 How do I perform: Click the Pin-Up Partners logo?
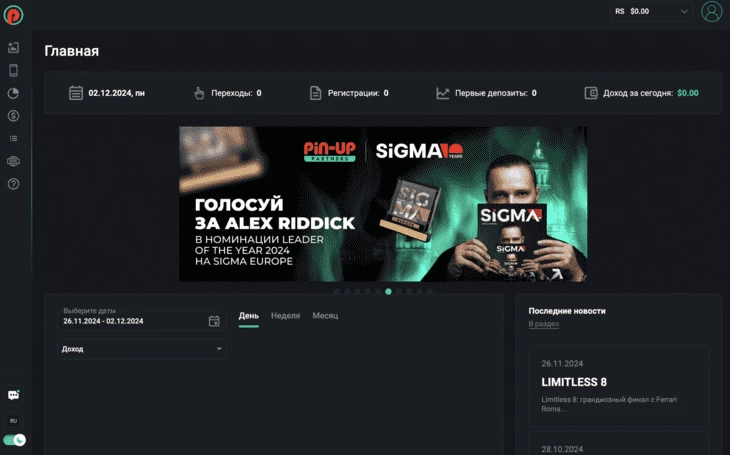pyautogui.click(x=14, y=15)
